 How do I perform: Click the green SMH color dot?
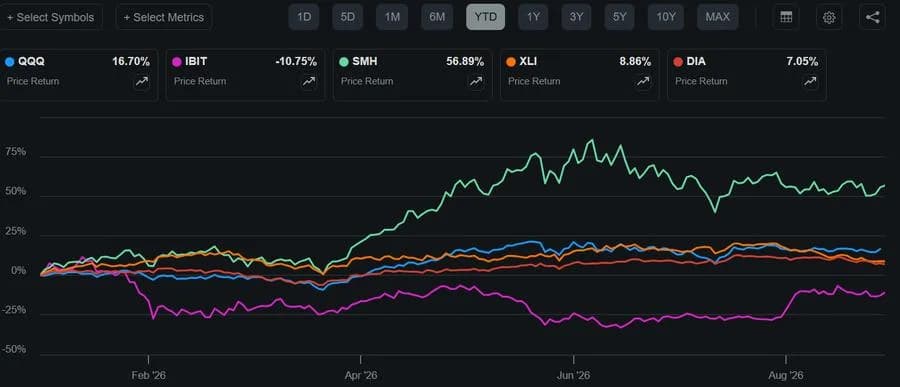344,62
